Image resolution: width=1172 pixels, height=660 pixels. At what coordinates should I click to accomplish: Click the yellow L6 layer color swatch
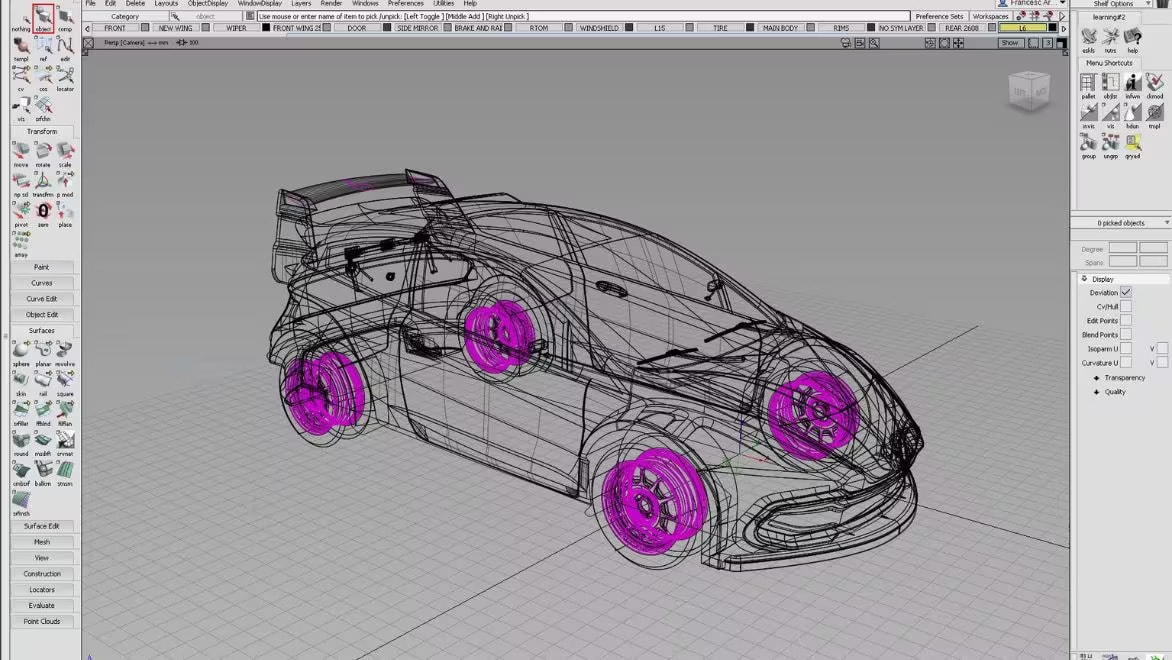click(x=1022, y=28)
